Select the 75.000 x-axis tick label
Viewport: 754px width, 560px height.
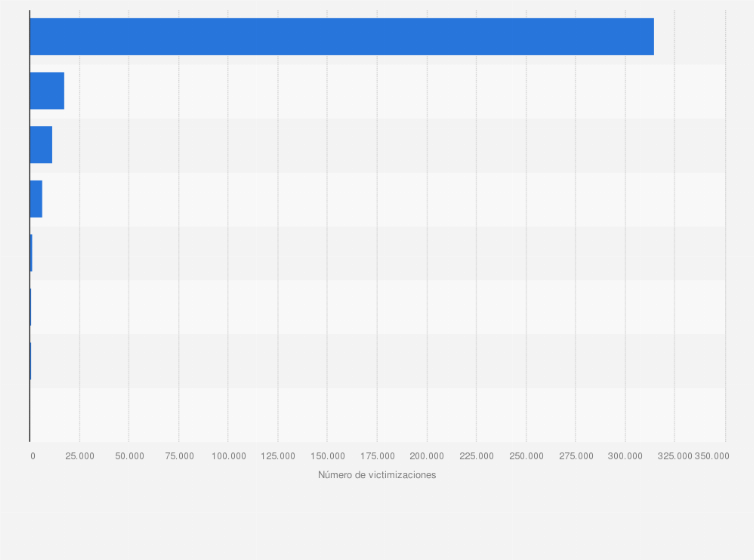pyautogui.click(x=179, y=456)
